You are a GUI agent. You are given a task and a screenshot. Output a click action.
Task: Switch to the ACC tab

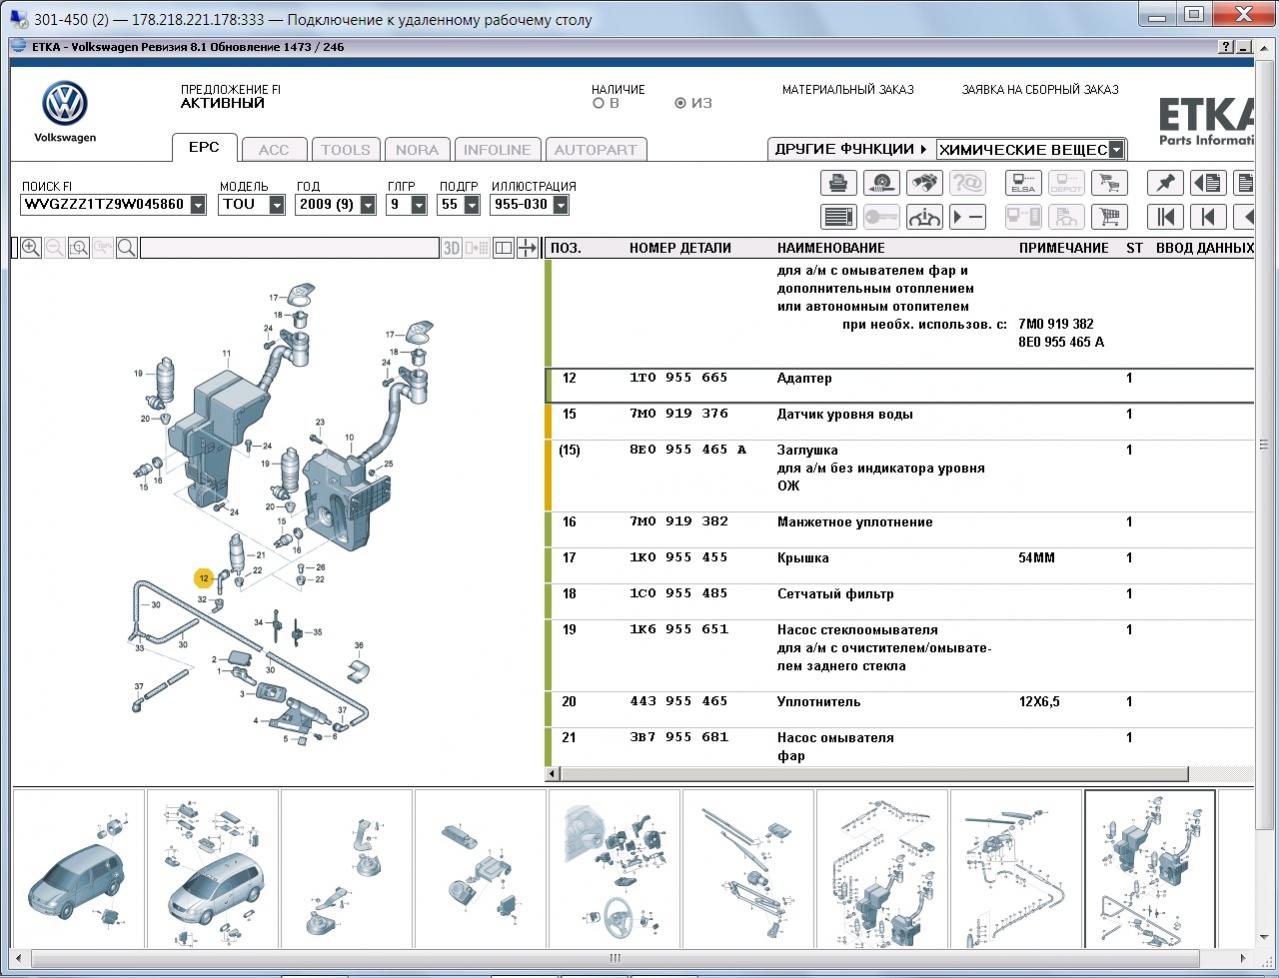click(274, 150)
